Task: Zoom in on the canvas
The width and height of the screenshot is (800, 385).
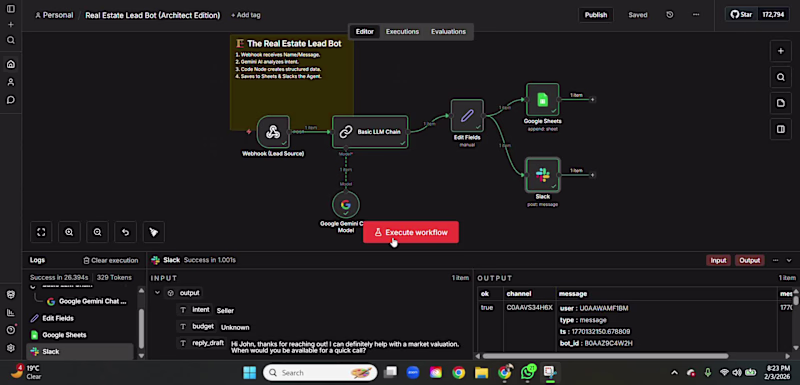Action: 69,232
